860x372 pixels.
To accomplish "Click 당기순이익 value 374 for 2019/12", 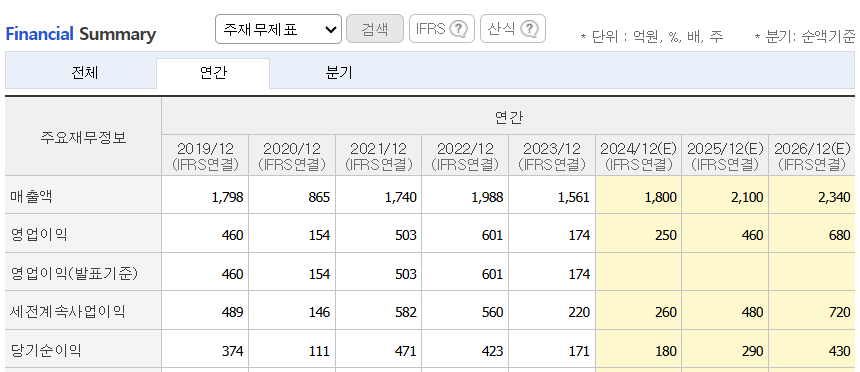I will click(232, 351).
